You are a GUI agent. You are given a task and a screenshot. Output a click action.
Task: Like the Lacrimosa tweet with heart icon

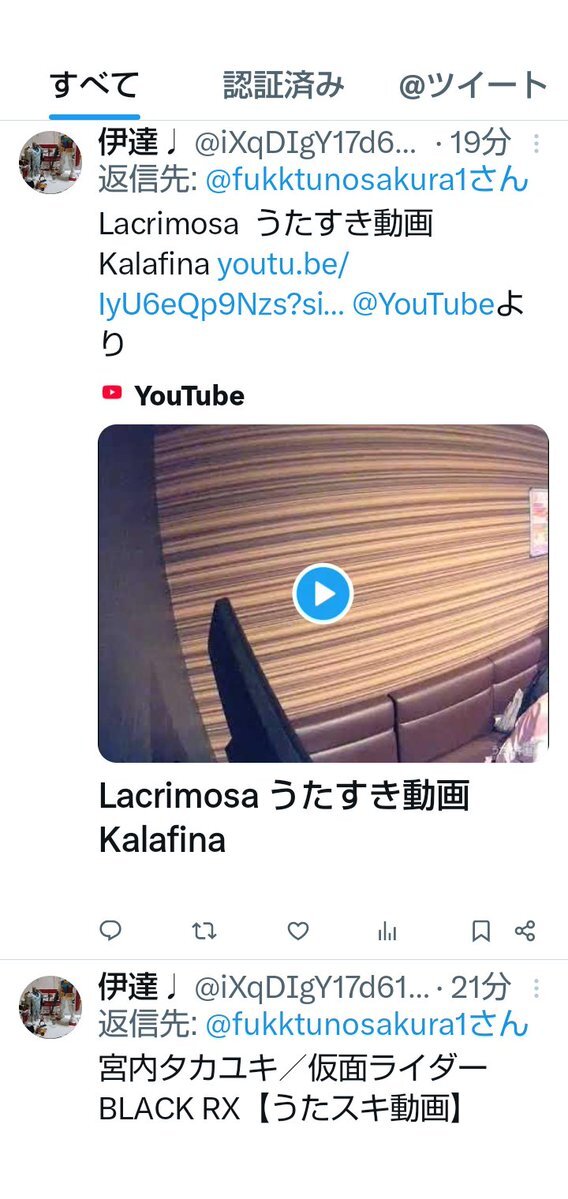coord(297,931)
